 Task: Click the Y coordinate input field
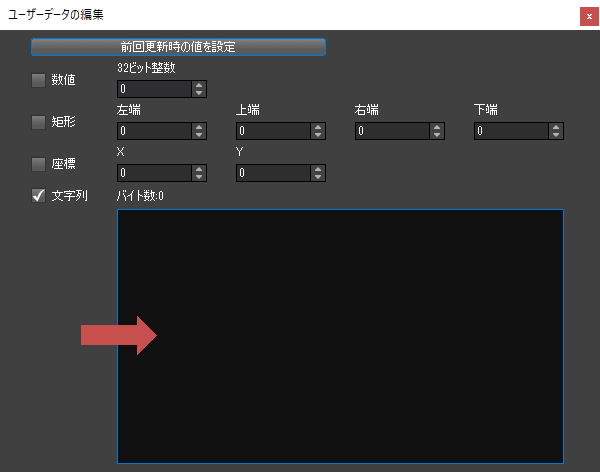click(x=273, y=173)
